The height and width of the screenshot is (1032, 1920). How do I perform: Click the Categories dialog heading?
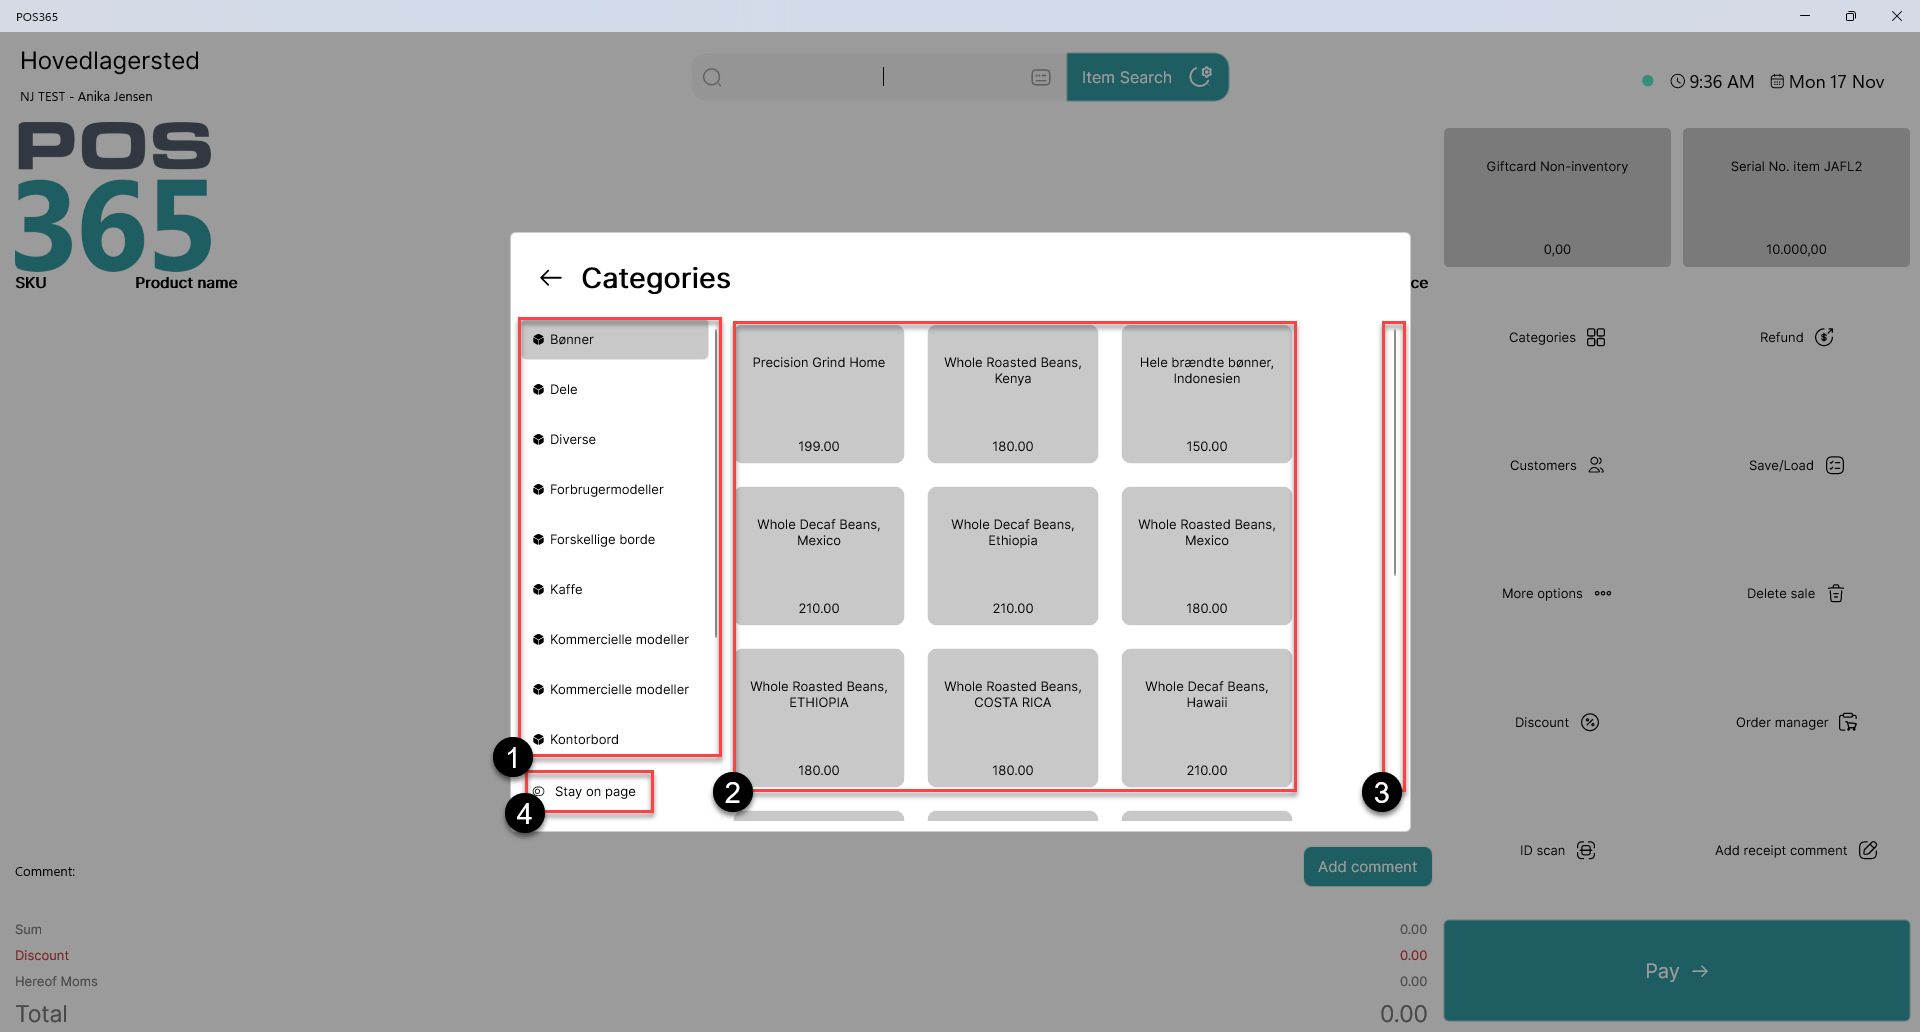click(x=656, y=278)
